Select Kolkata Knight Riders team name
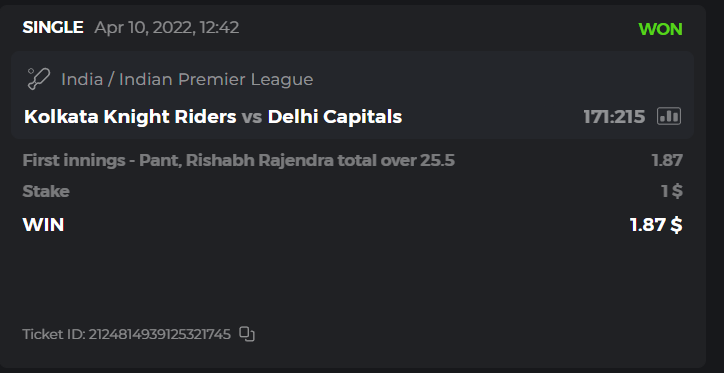 pos(130,117)
